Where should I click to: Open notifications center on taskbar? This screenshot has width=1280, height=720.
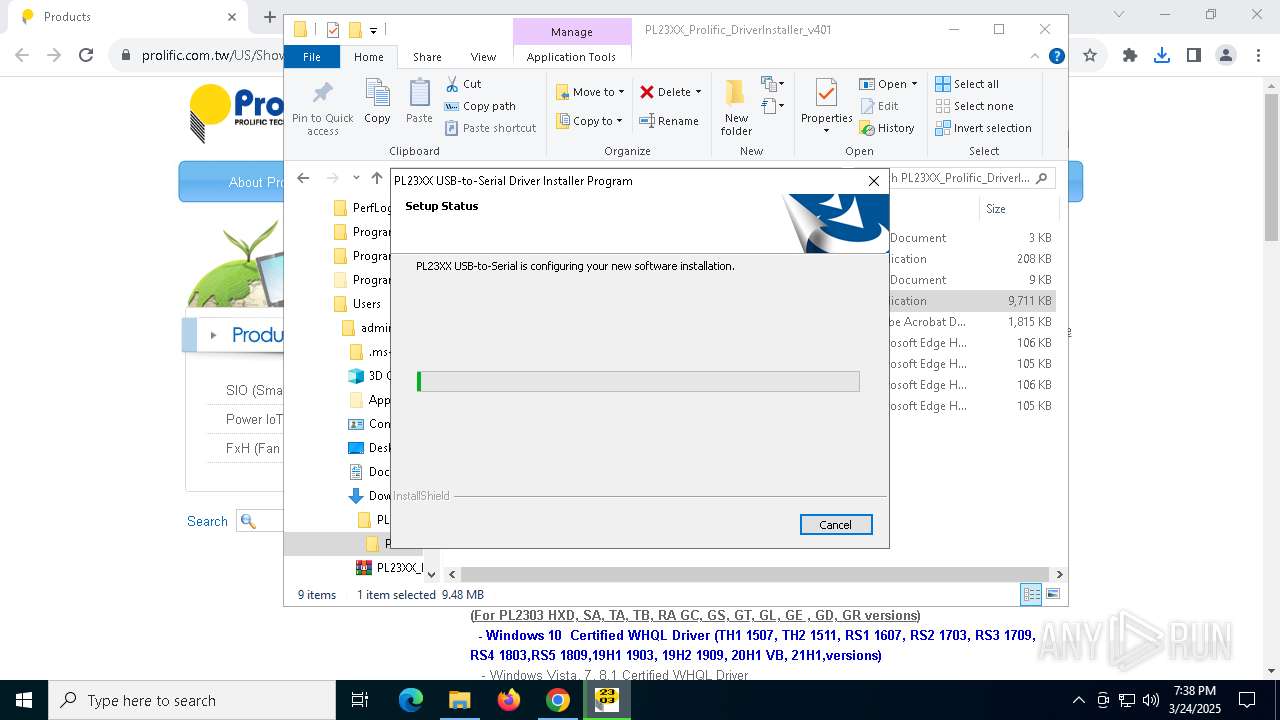(1247, 700)
